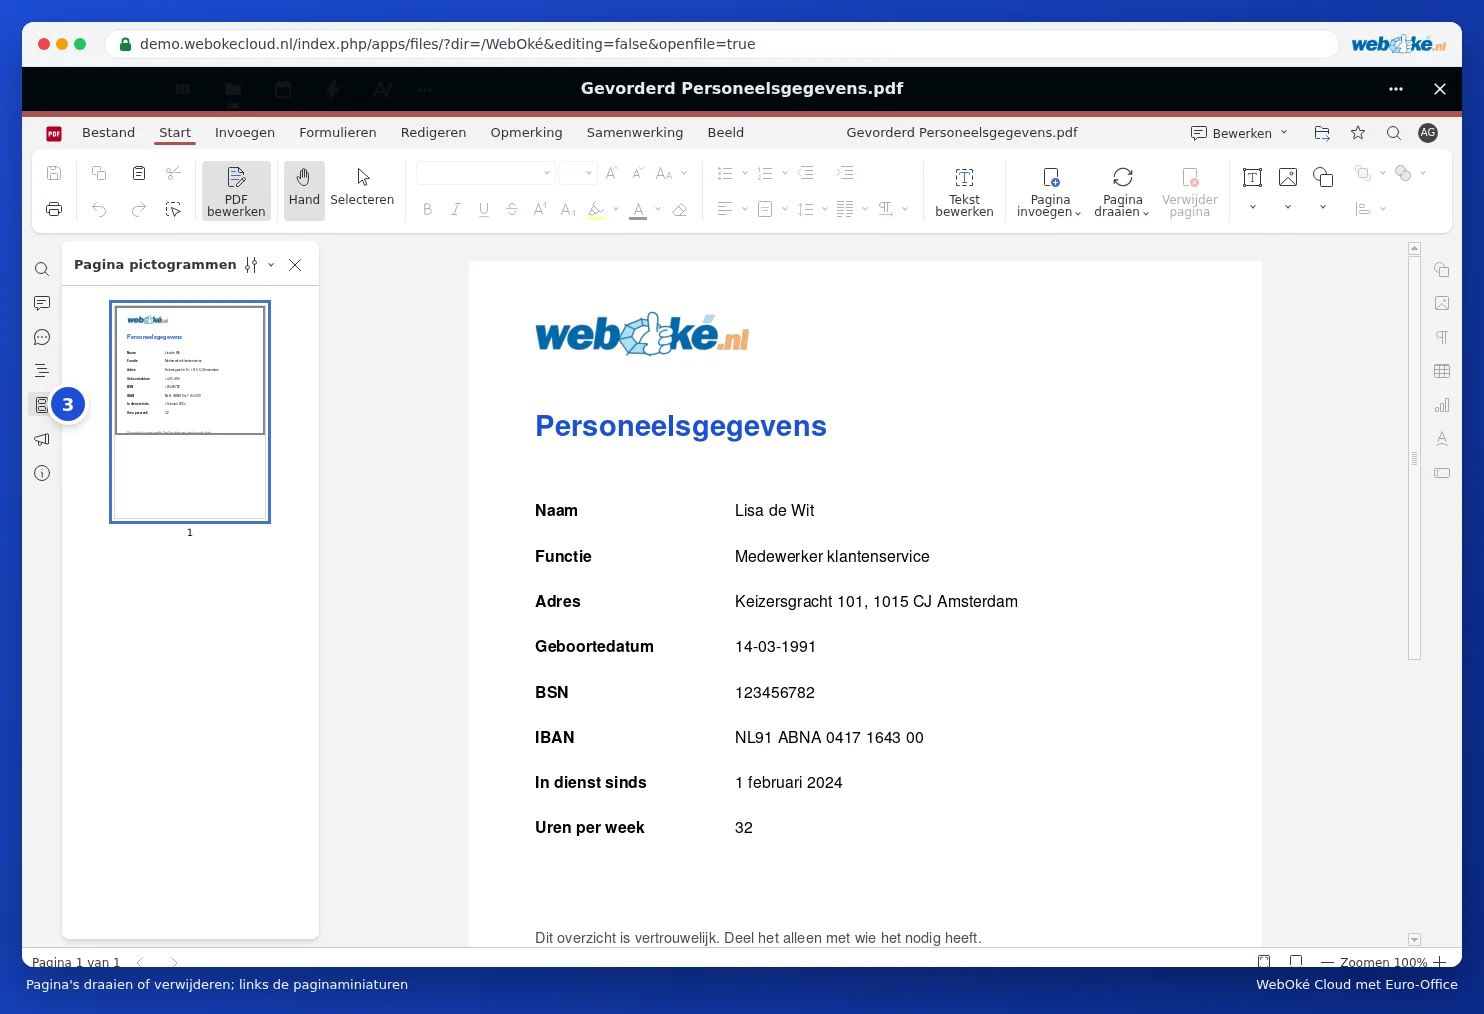Viewport: 1484px width, 1014px height.
Task: Open the AG user avatar
Action: click(1428, 132)
